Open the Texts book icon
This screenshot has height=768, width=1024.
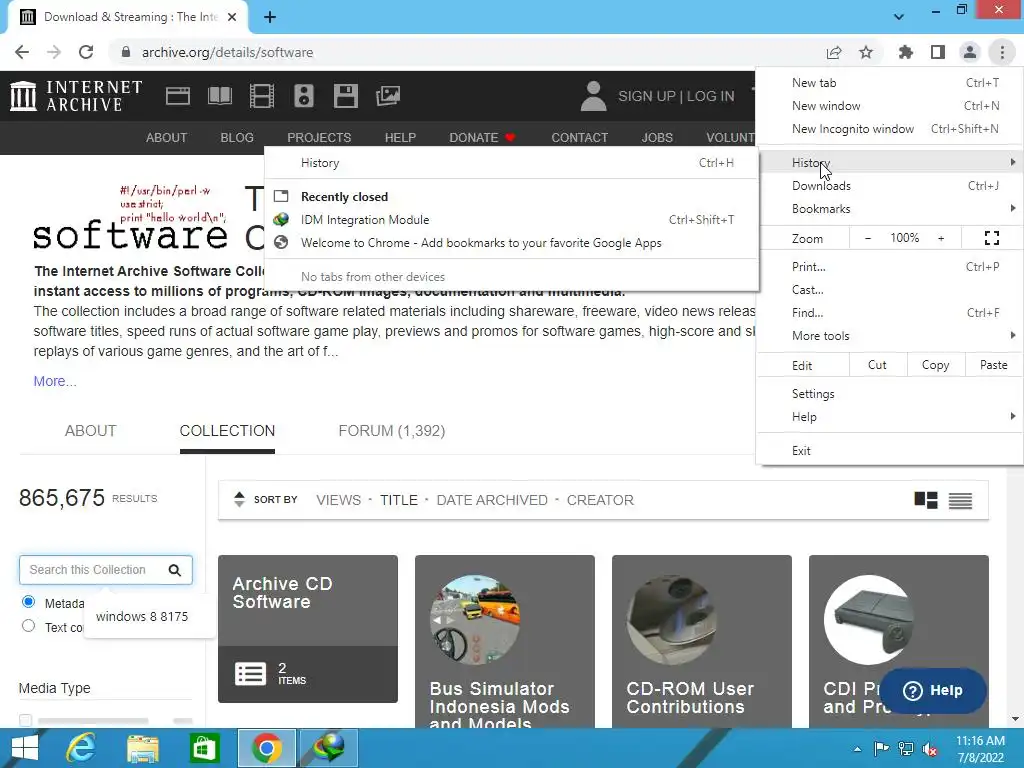(219, 96)
